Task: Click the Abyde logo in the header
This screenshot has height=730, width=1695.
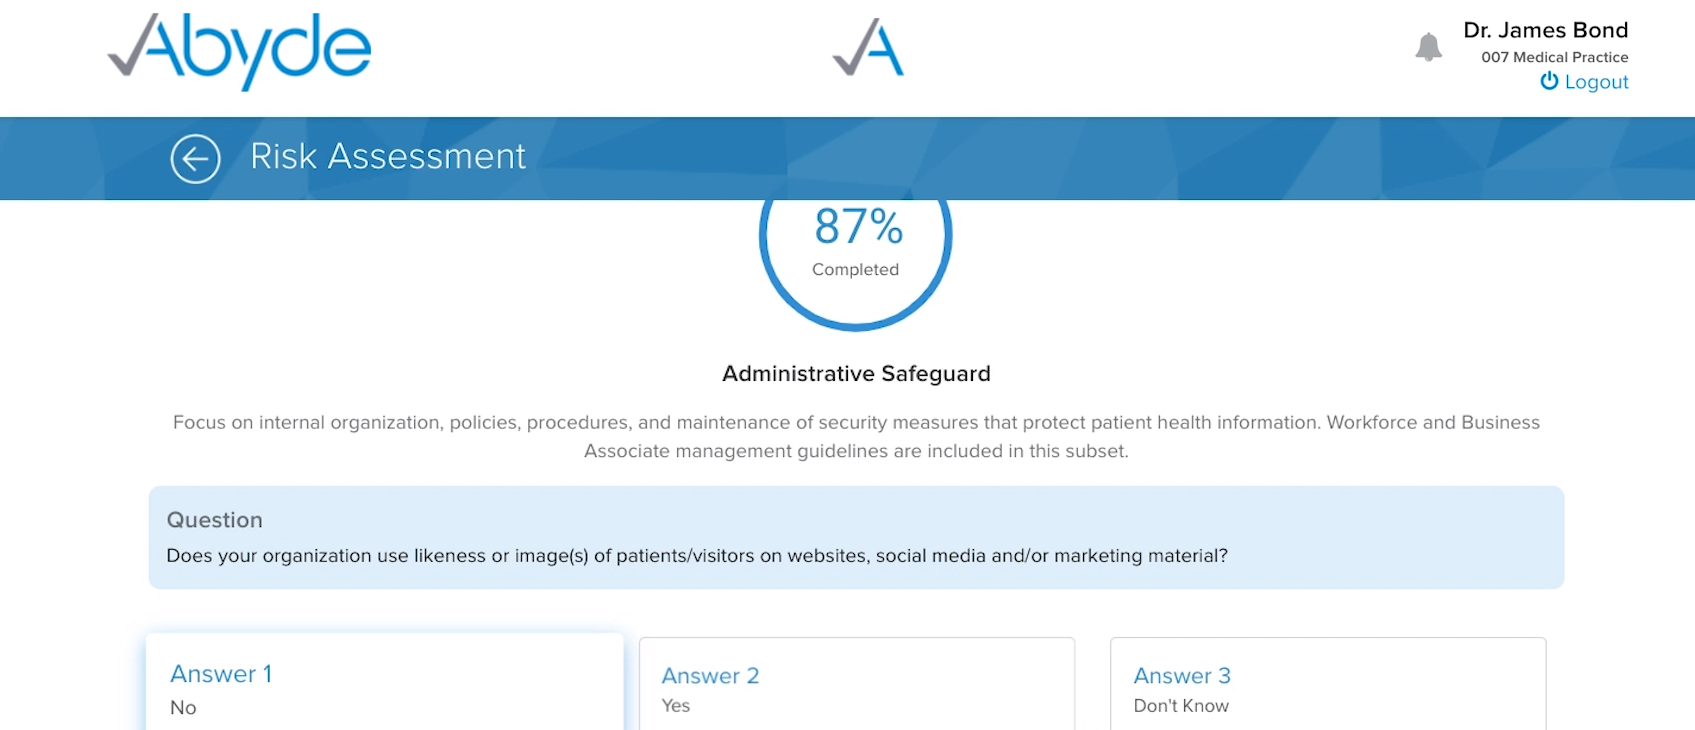Action: pyautogui.click(x=239, y=50)
